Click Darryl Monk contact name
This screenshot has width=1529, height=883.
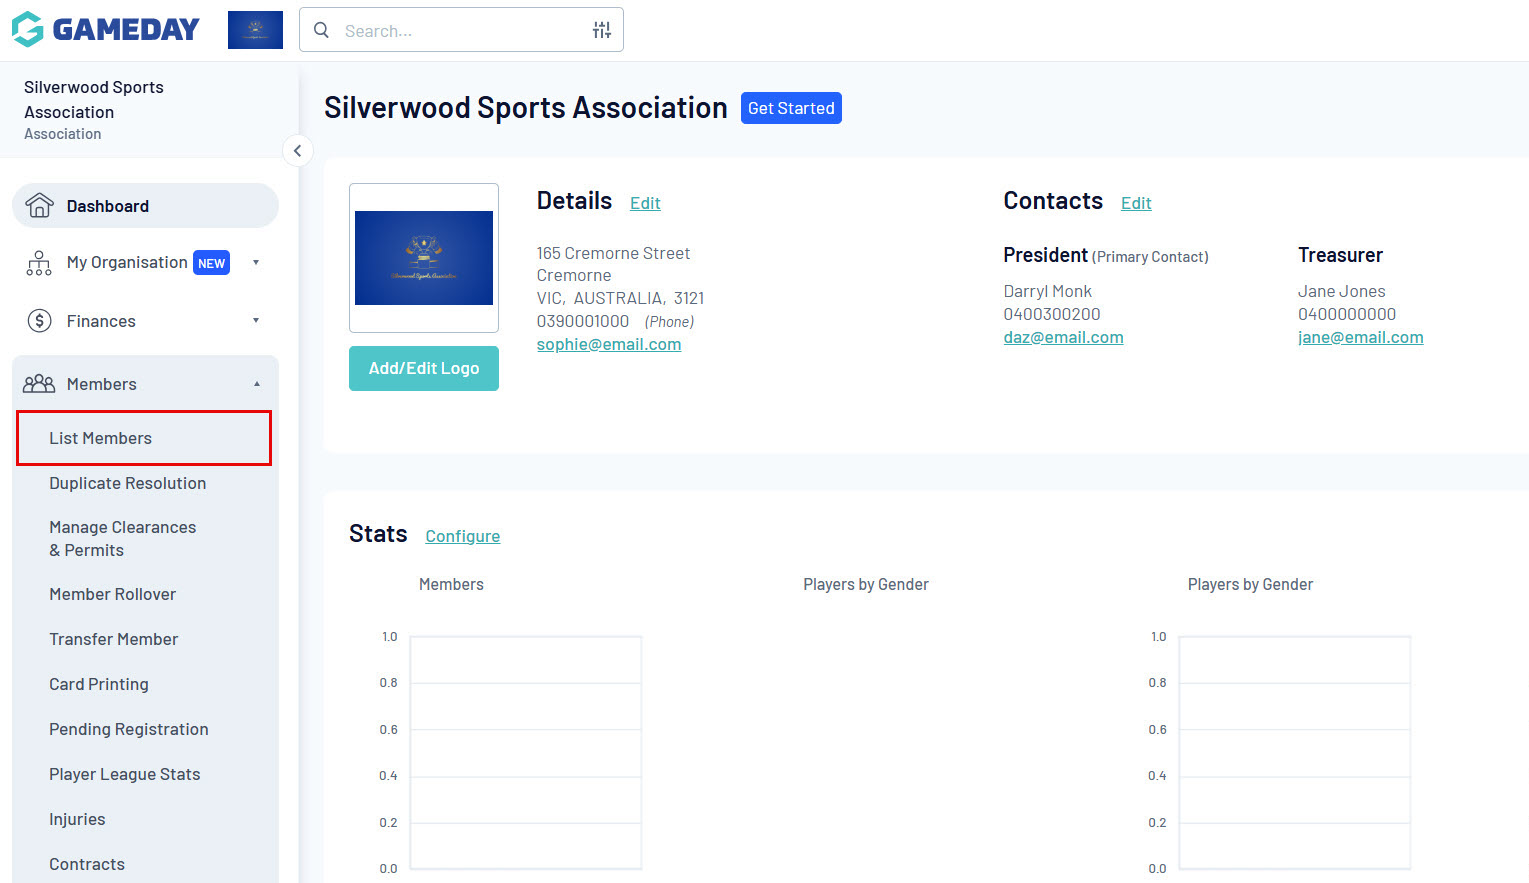coord(1047,291)
